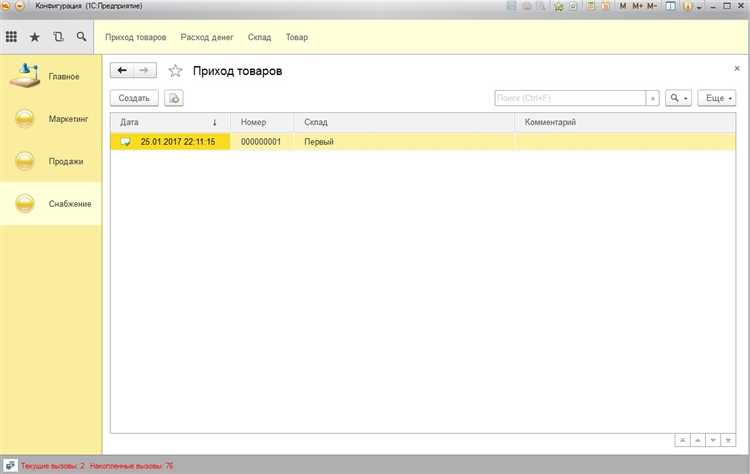This screenshot has height=474, width=750.
Task: Click the Склад column header
Action: (404, 122)
